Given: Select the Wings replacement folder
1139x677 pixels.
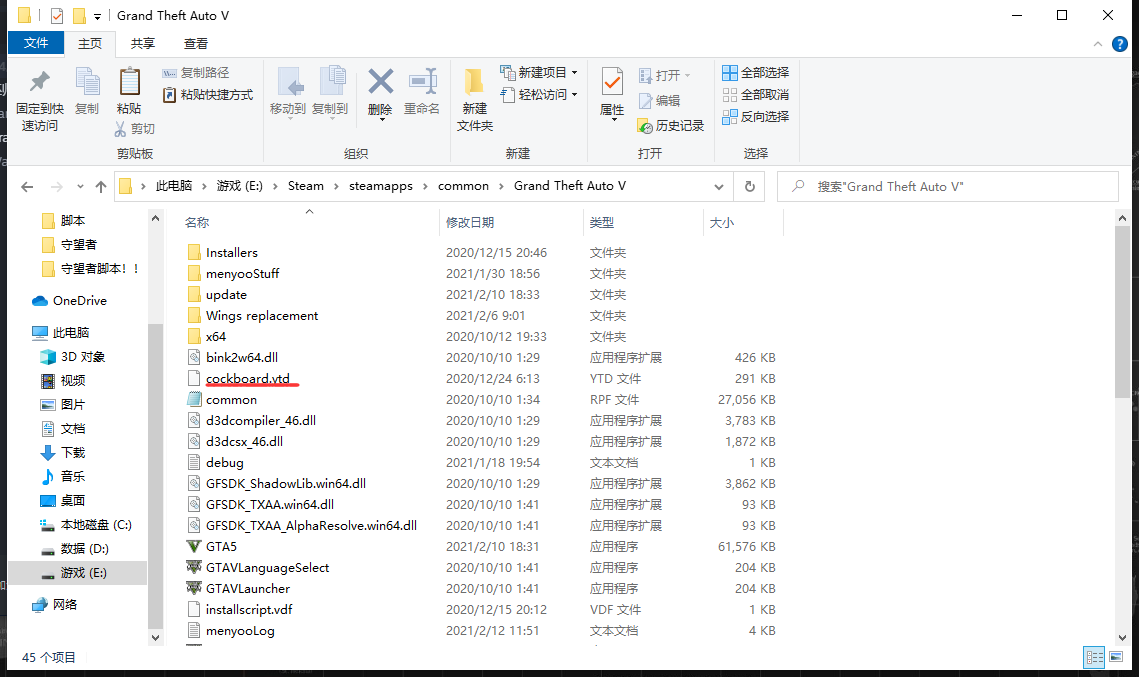Looking at the screenshot, I should click(x=262, y=316).
